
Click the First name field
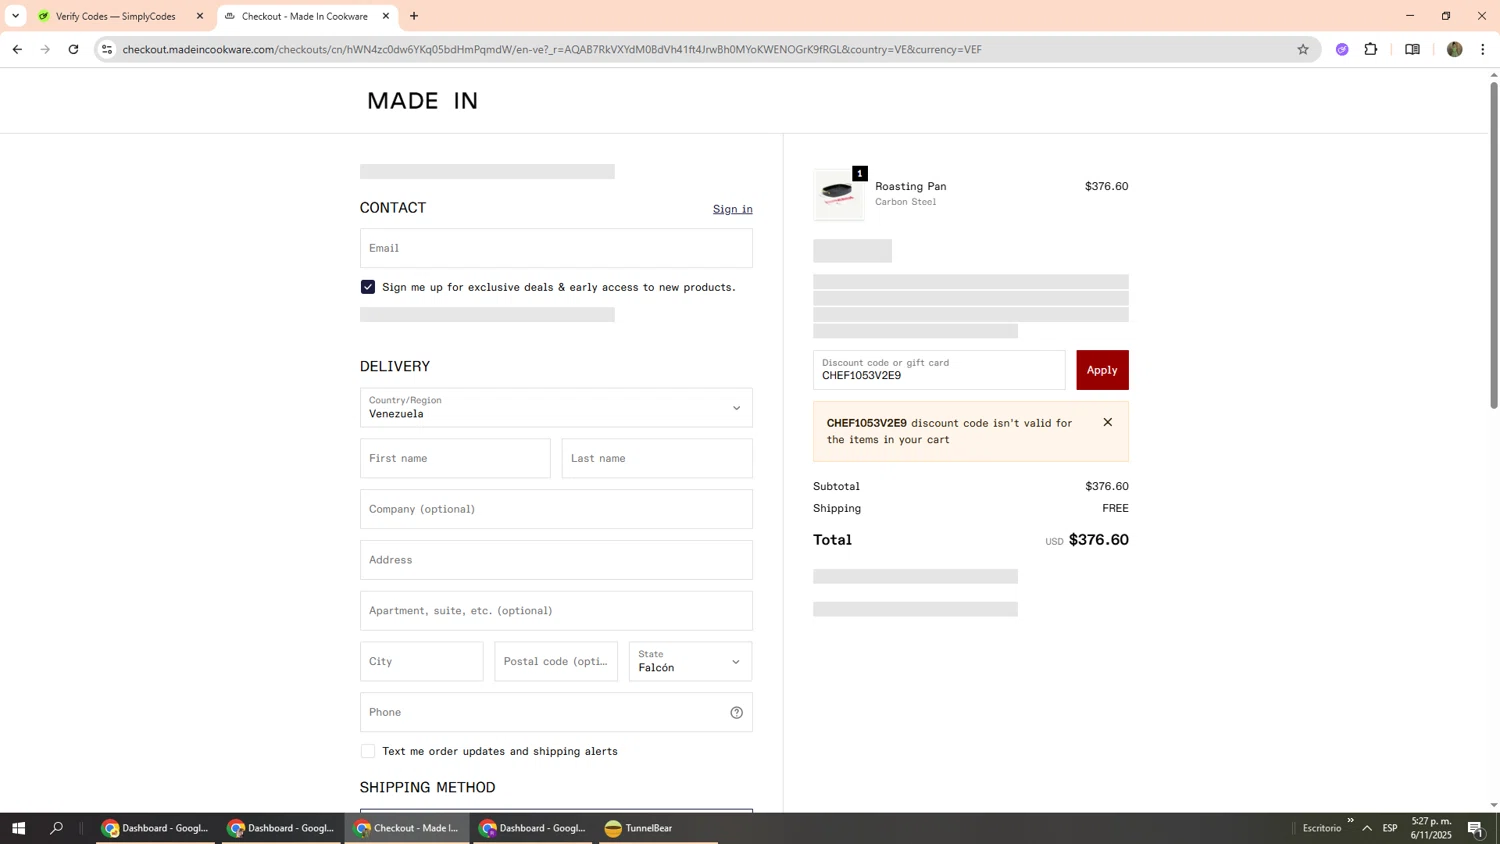tap(455, 458)
